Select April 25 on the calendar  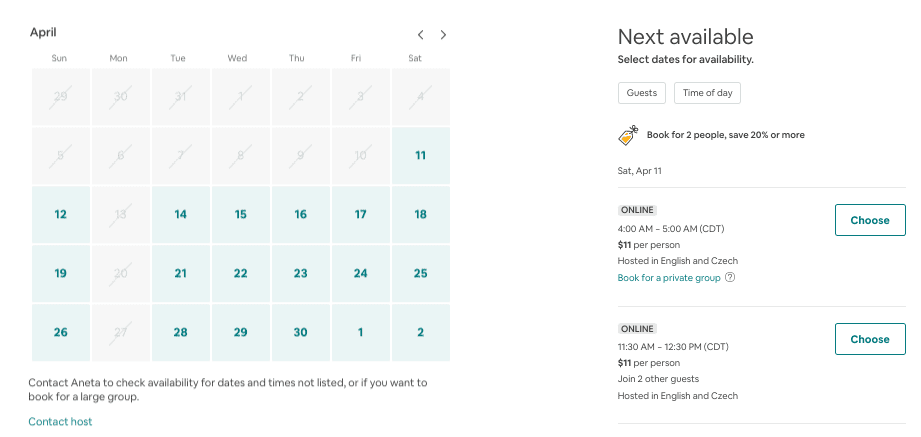(x=420, y=273)
